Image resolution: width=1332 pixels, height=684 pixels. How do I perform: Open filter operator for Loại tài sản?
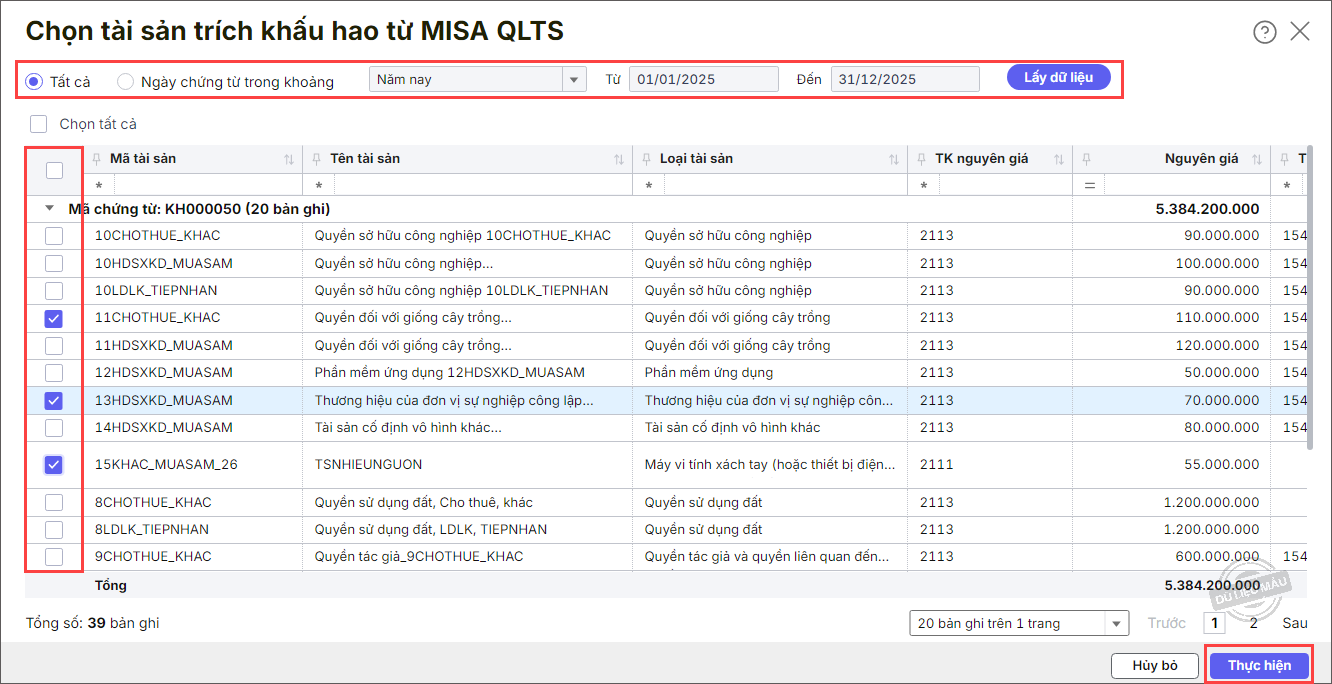(649, 185)
